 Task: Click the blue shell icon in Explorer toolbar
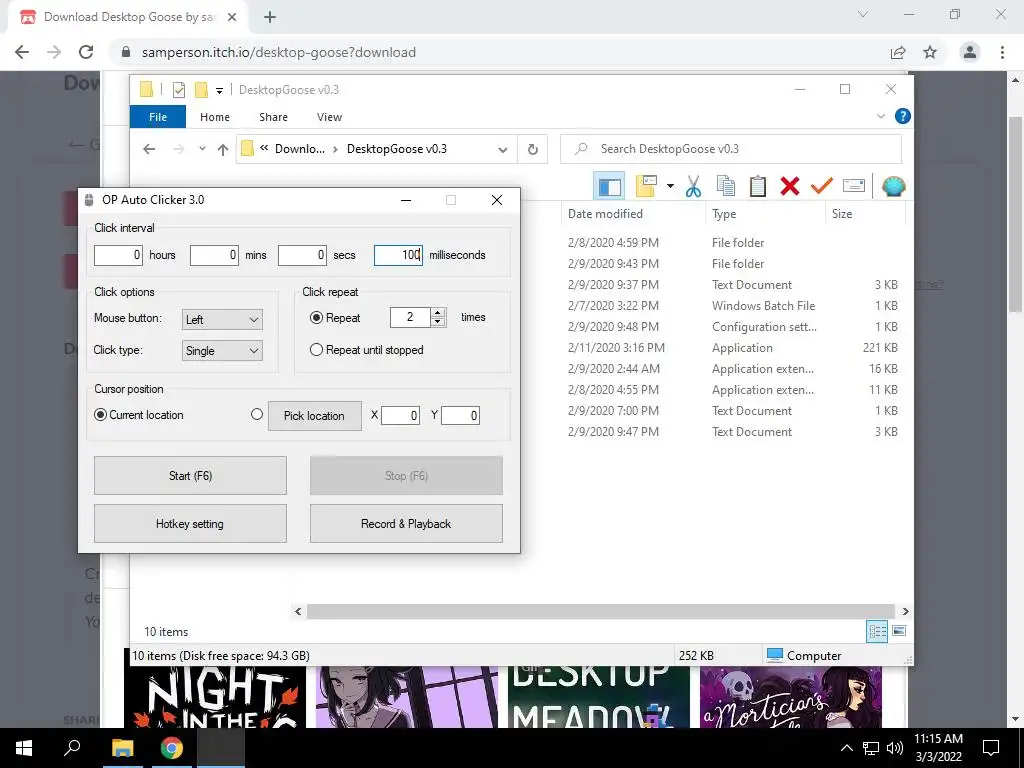click(x=893, y=186)
